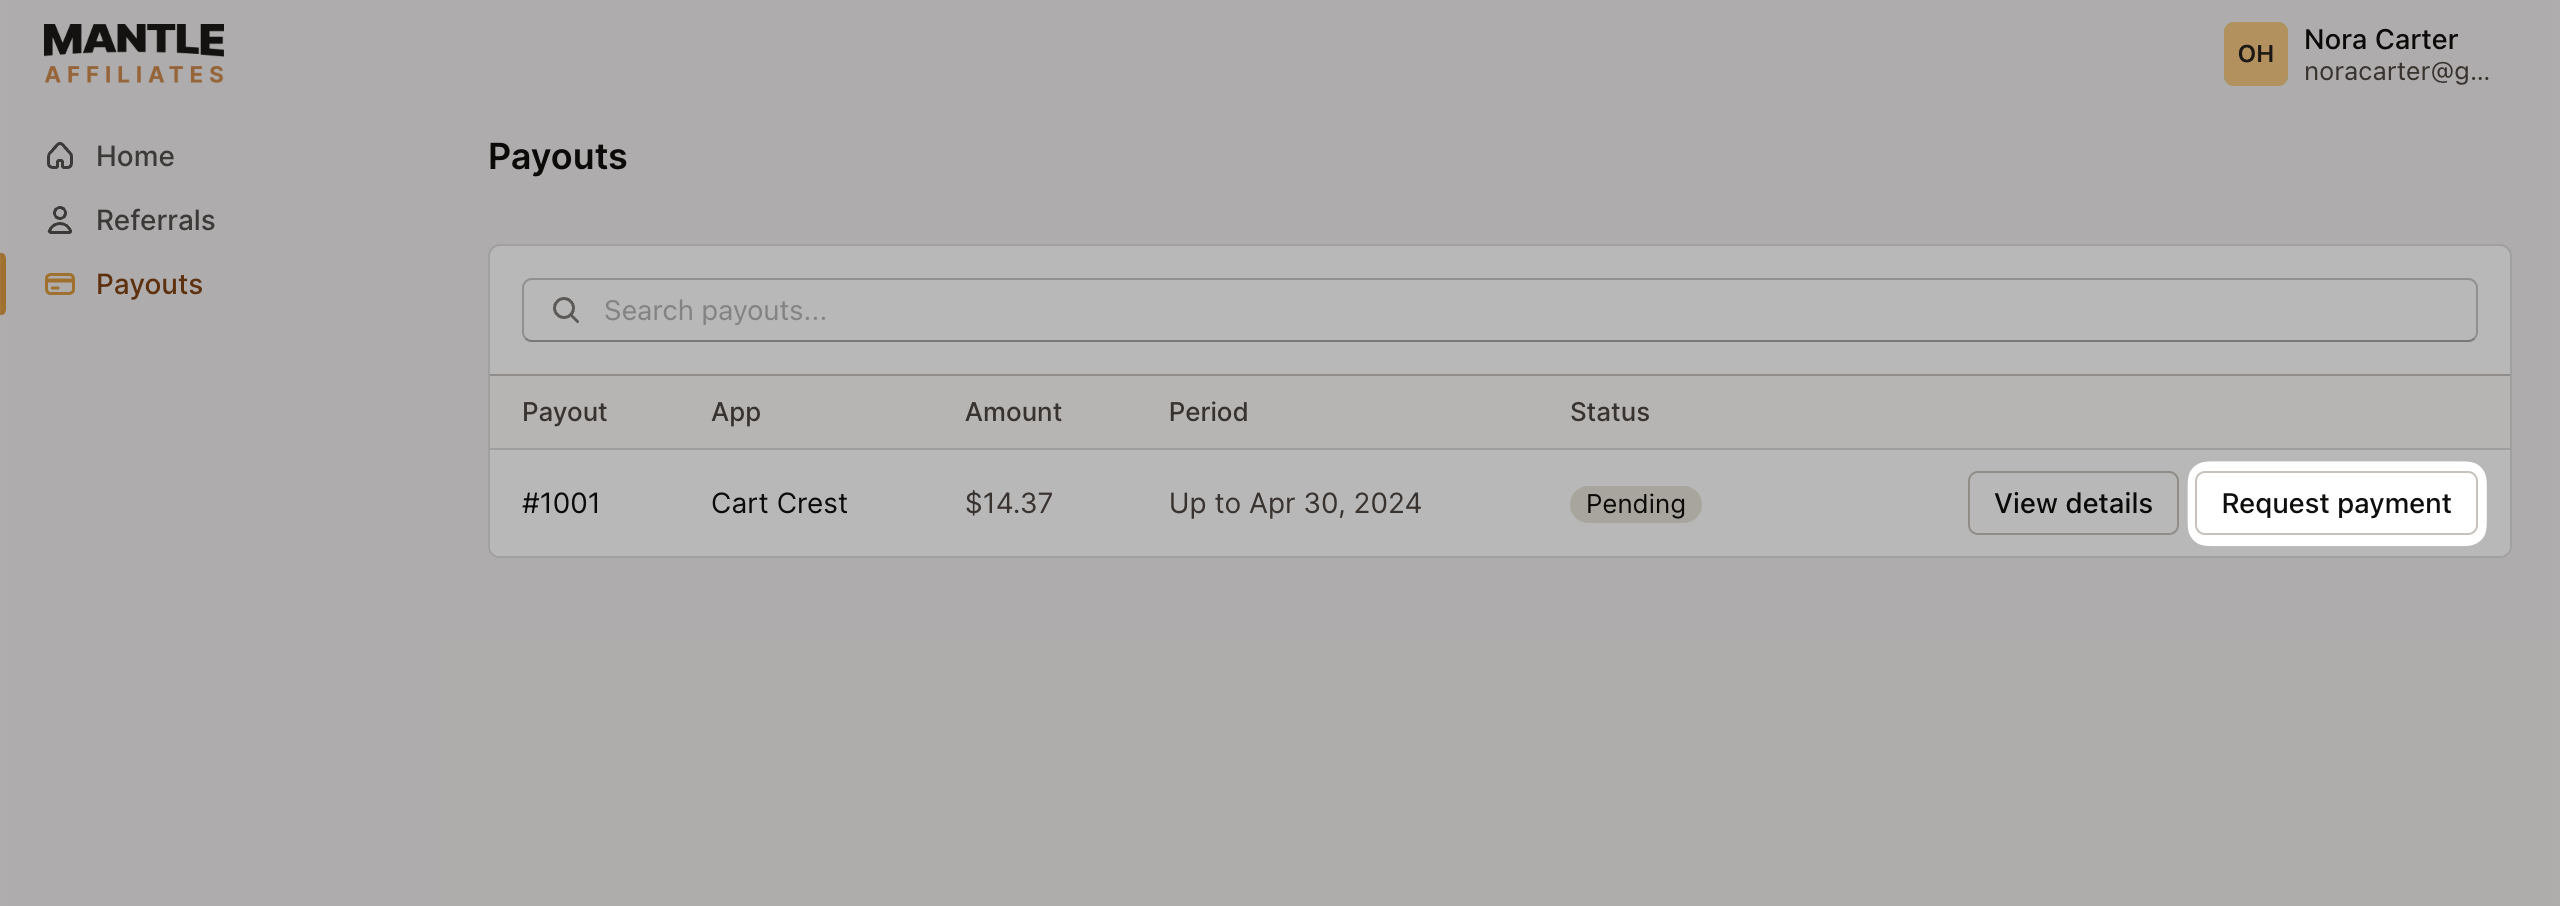The height and width of the screenshot is (906, 2560).
Task: Click the Referrals person icon
Action: [x=60, y=219]
